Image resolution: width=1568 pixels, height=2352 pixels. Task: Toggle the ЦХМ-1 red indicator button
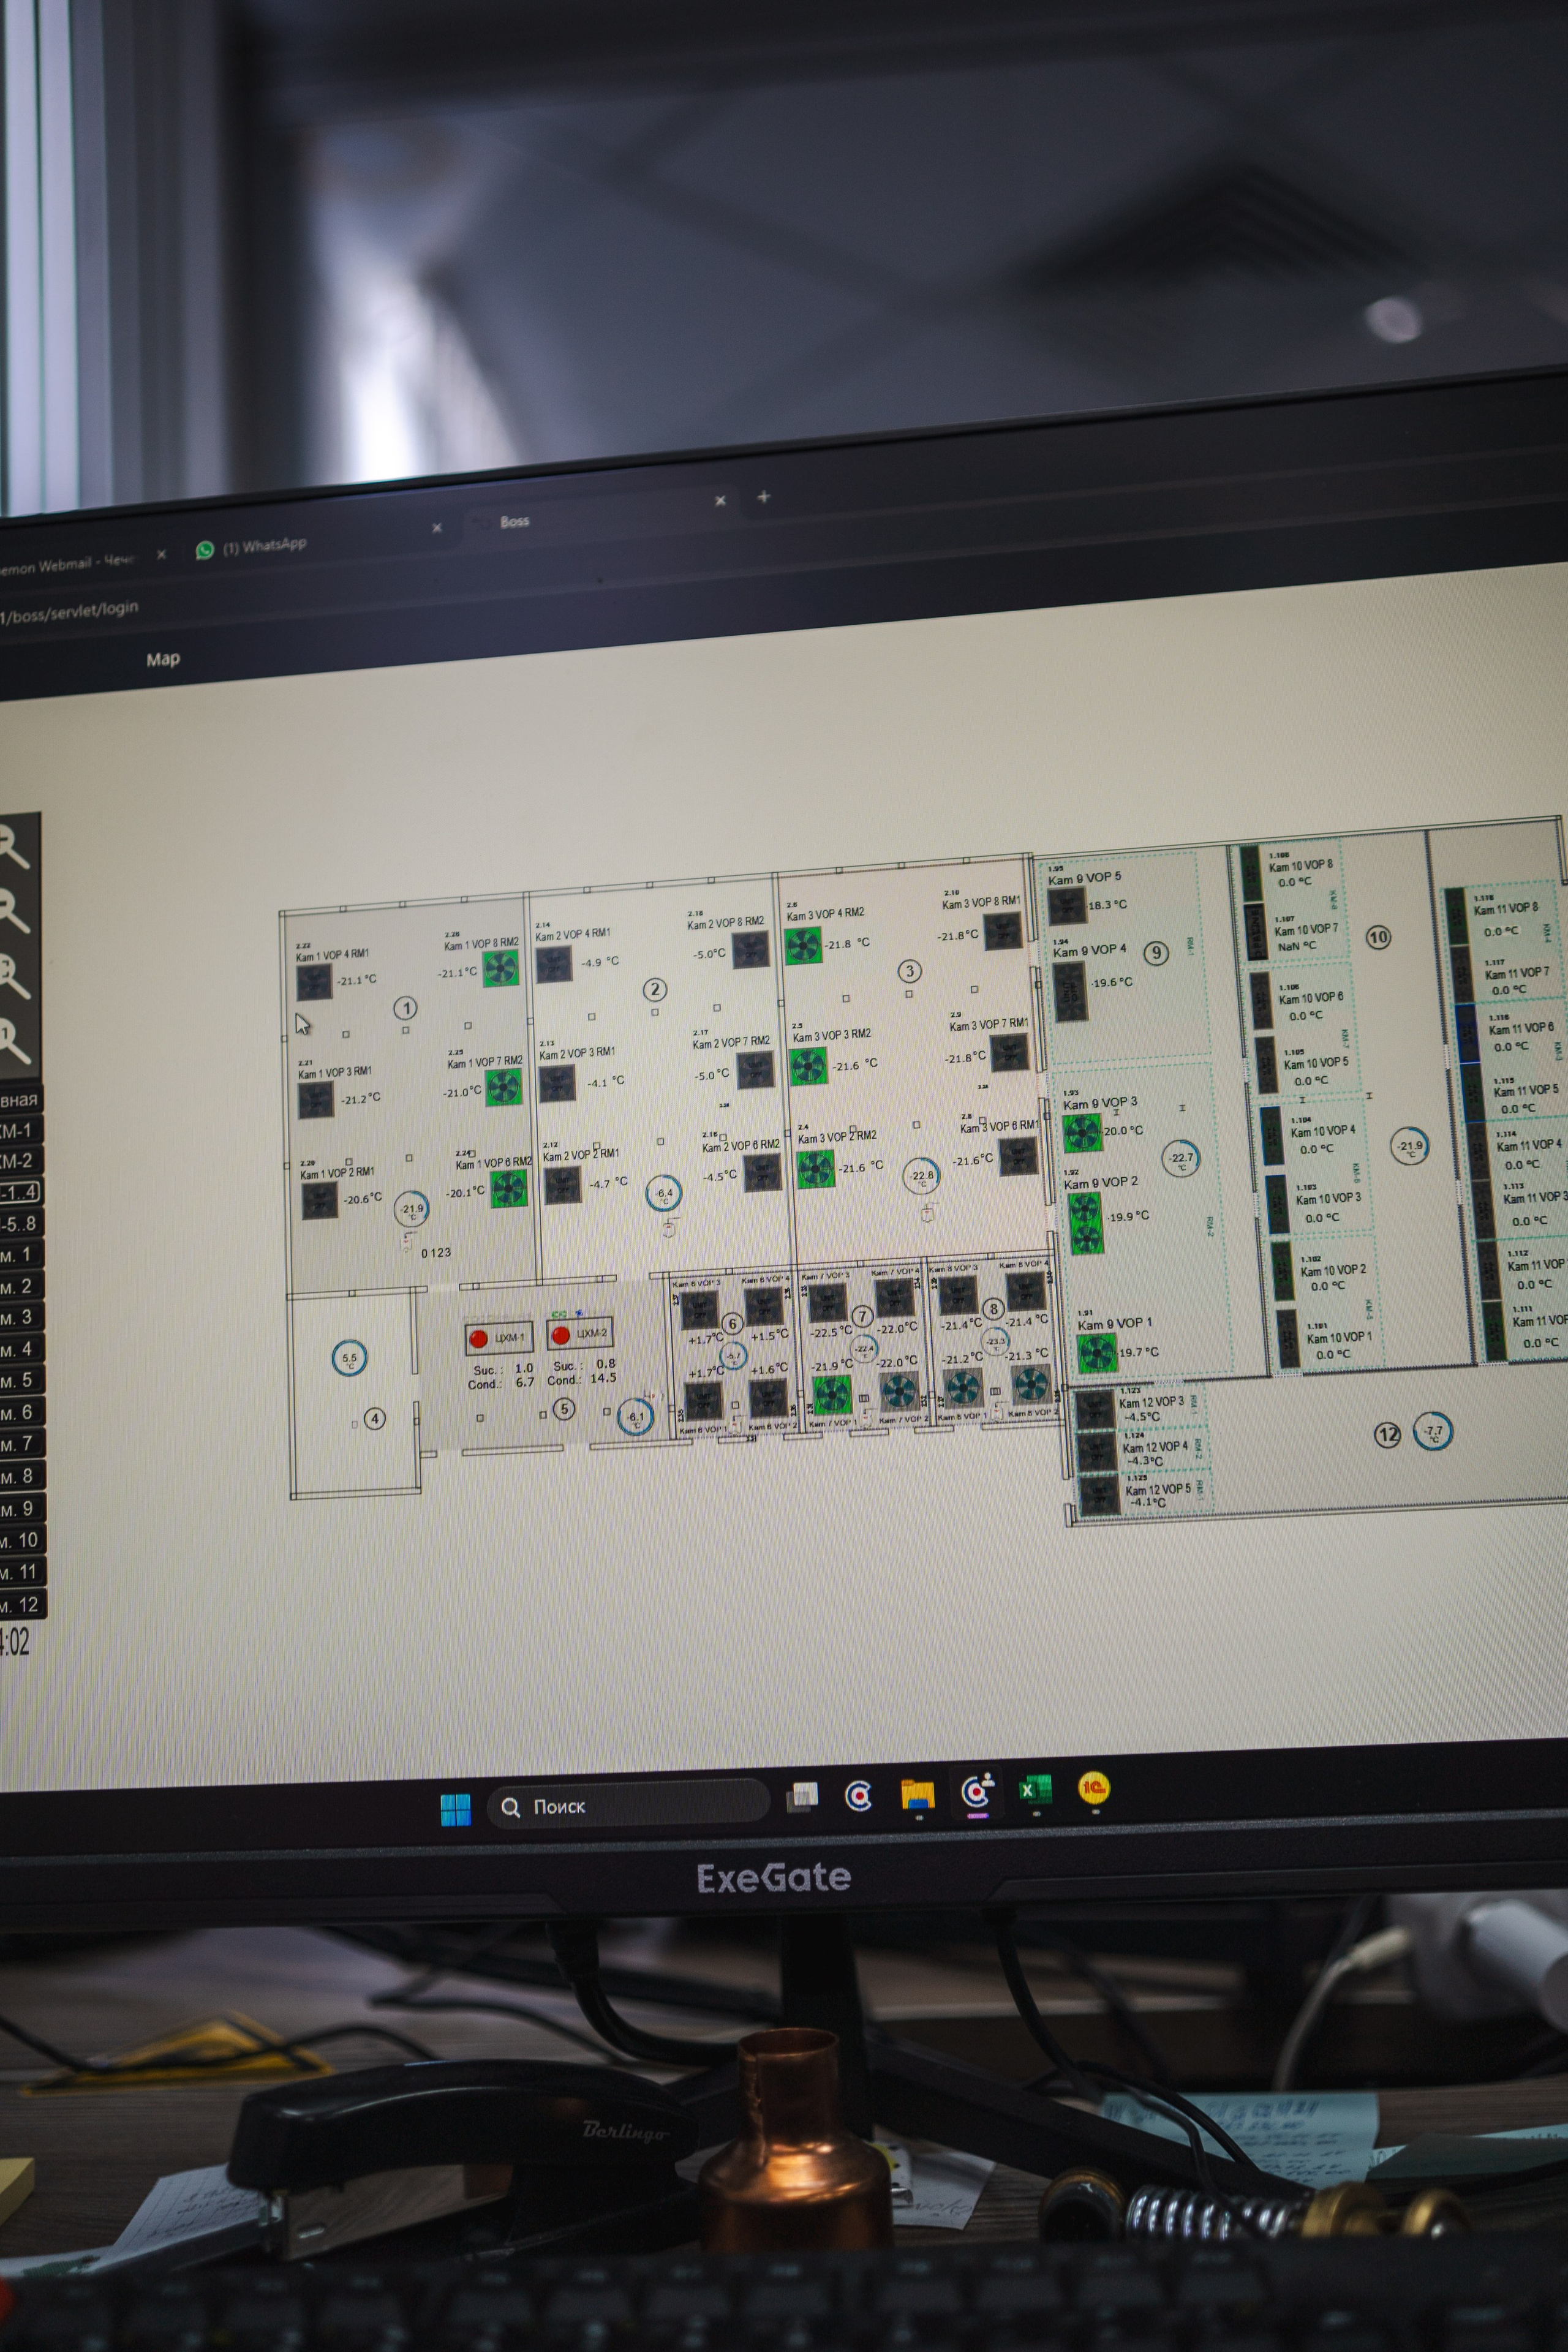(x=478, y=1338)
